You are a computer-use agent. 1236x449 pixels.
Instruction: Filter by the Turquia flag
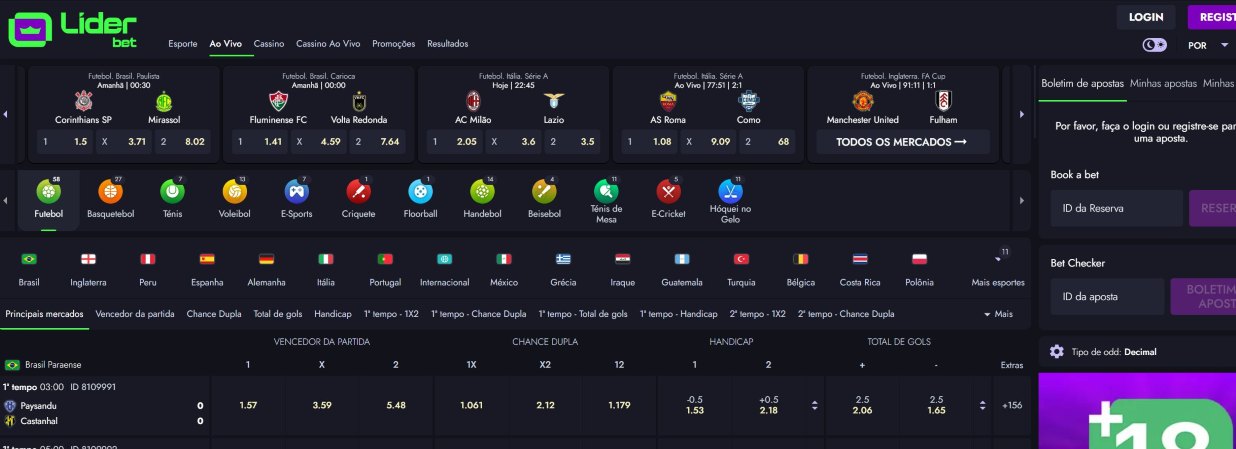point(741,258)
